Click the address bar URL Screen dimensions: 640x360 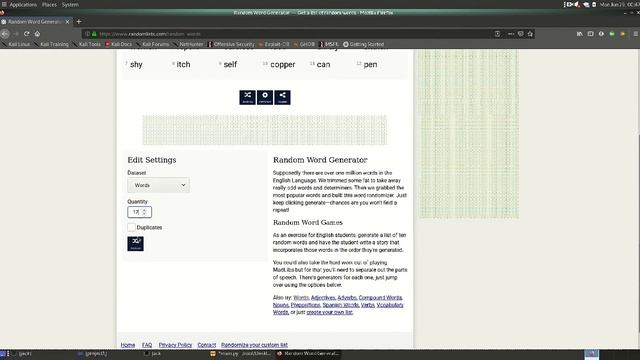point(149,34)
